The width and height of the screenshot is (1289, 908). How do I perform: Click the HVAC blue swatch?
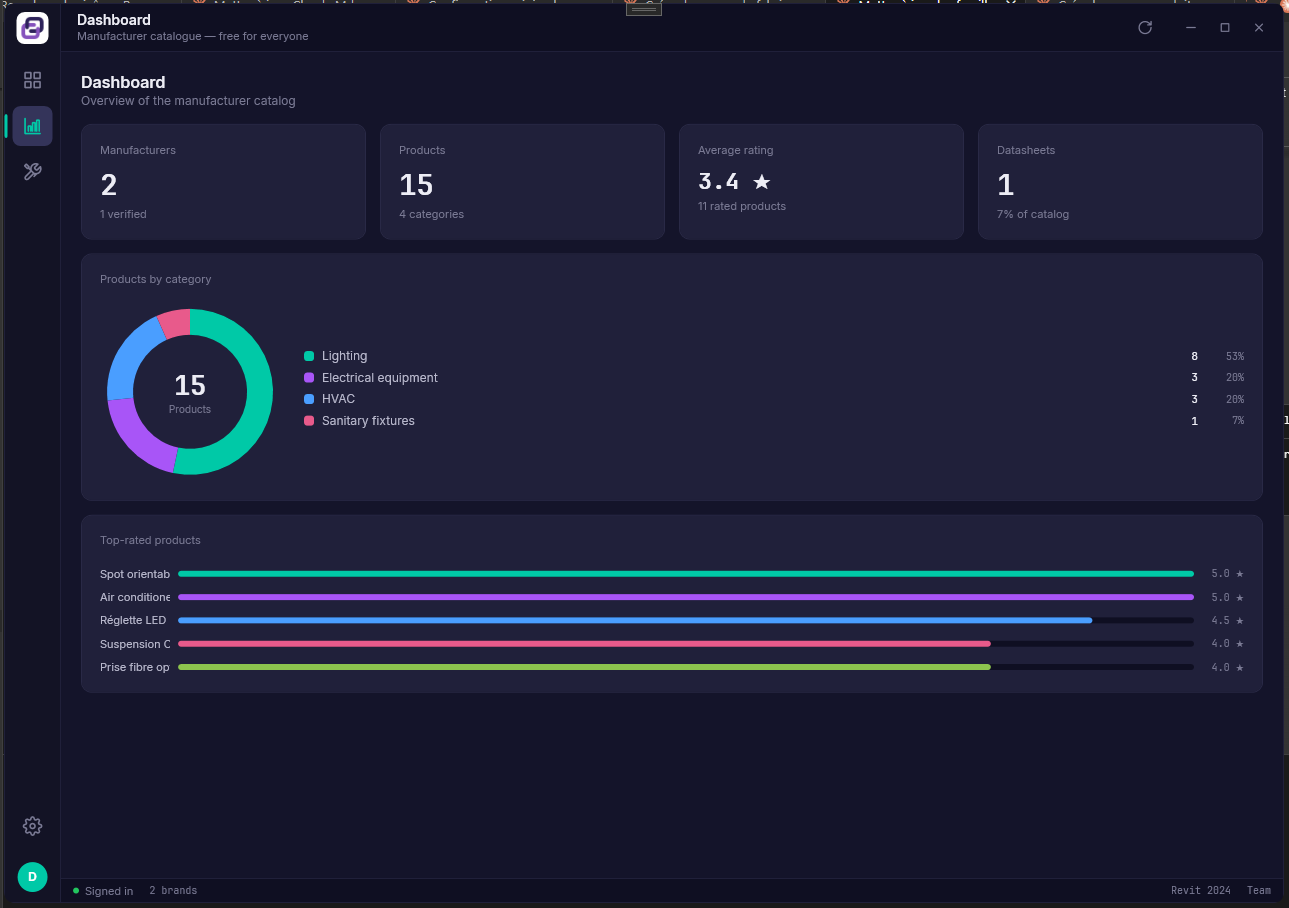309,399
